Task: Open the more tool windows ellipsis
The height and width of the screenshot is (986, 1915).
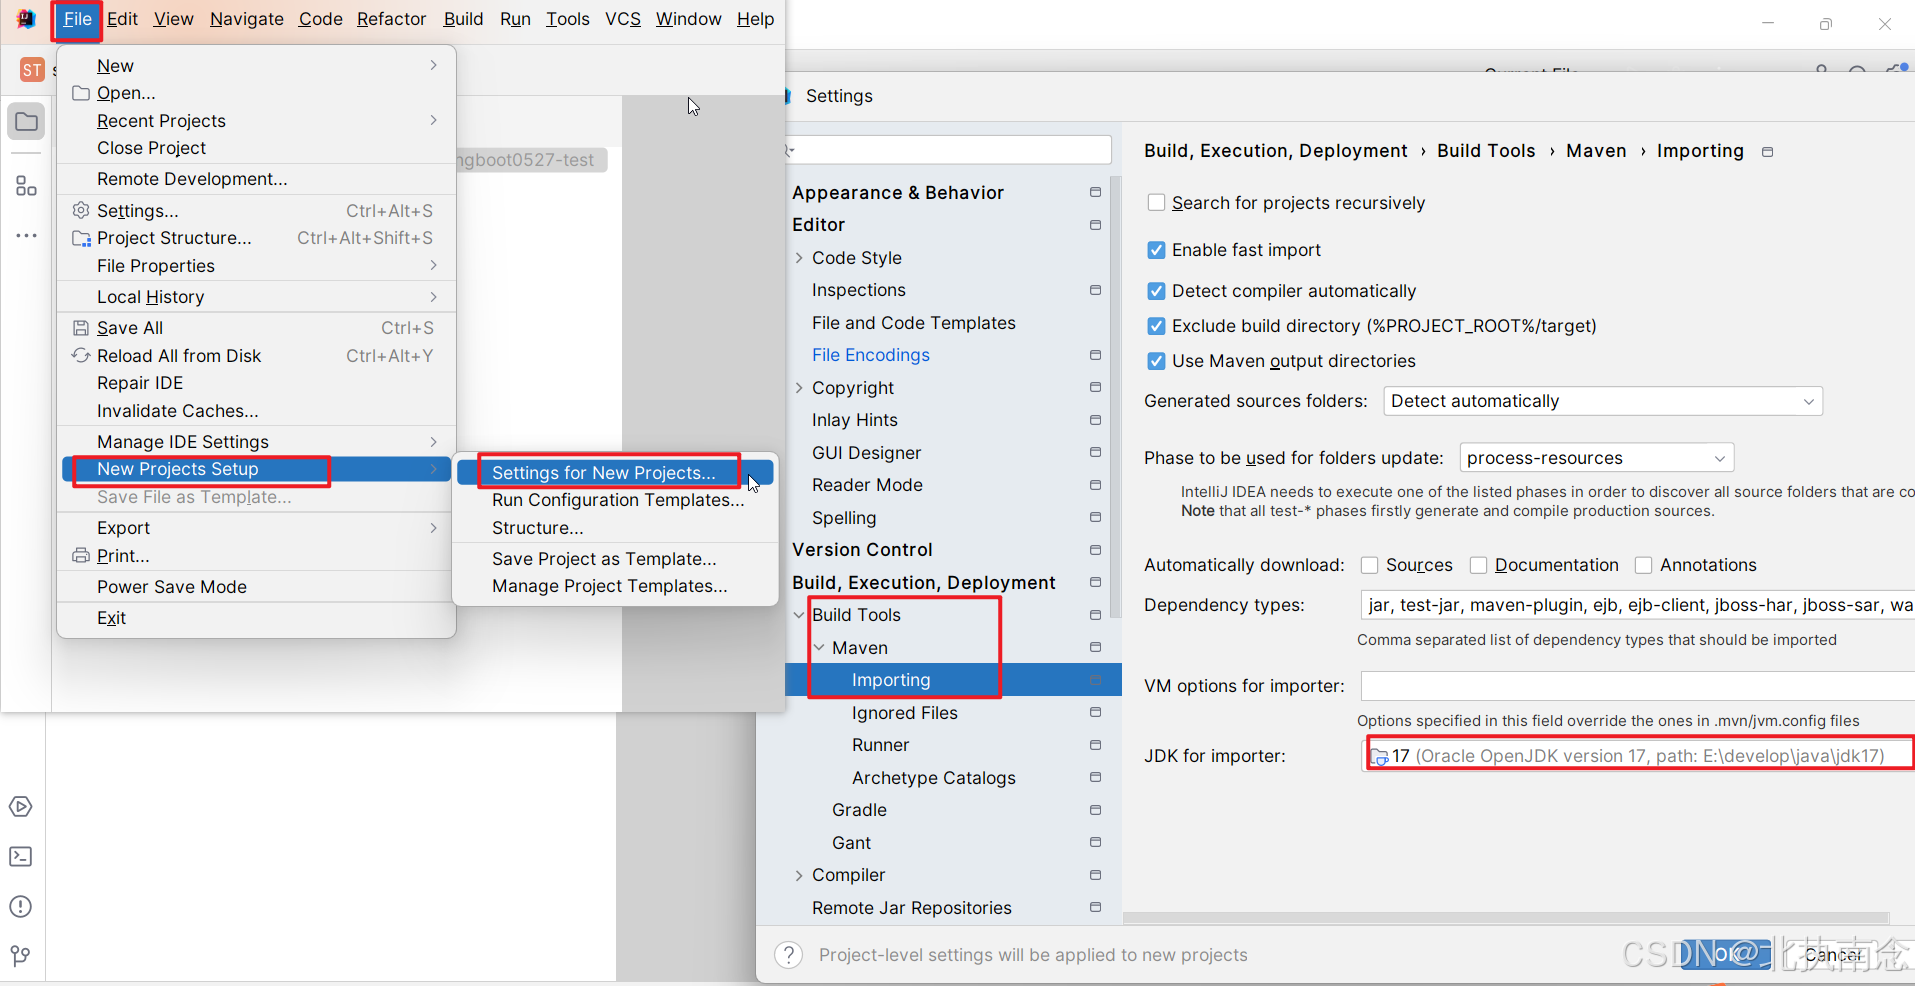Action: (x=26, y=236)
